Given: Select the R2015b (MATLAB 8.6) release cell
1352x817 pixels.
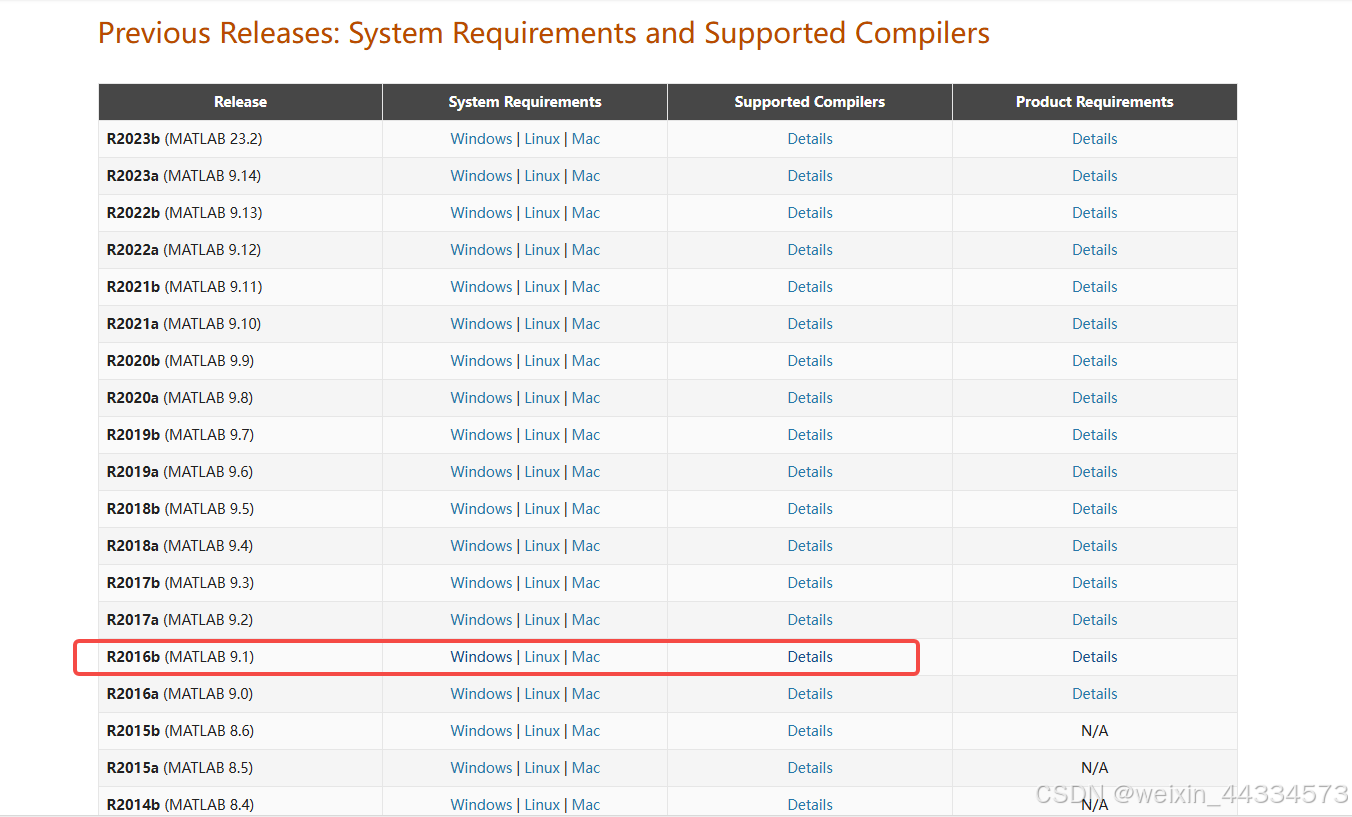Looking at the screenshot, I should 240,731.
